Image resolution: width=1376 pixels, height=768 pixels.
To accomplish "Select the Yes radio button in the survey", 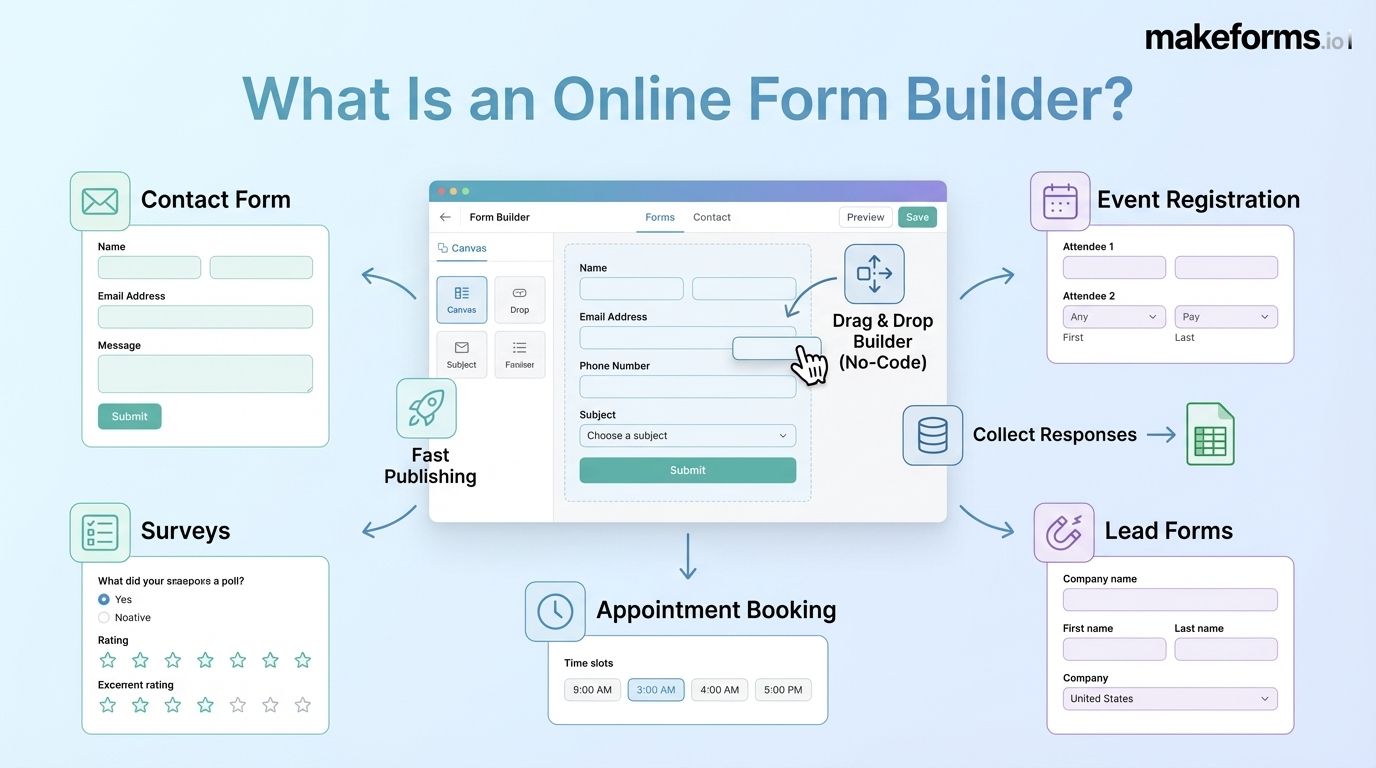I will (103, 599).
